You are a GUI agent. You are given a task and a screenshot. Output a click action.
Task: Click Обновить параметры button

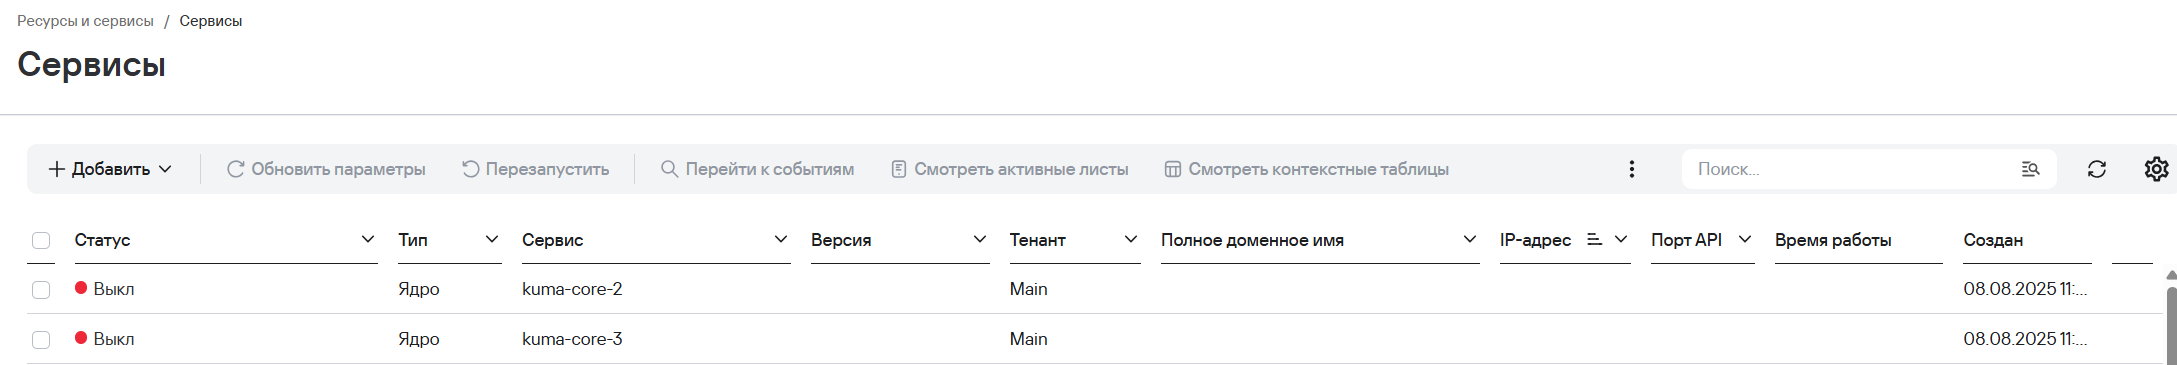click(x=326, y=169)
